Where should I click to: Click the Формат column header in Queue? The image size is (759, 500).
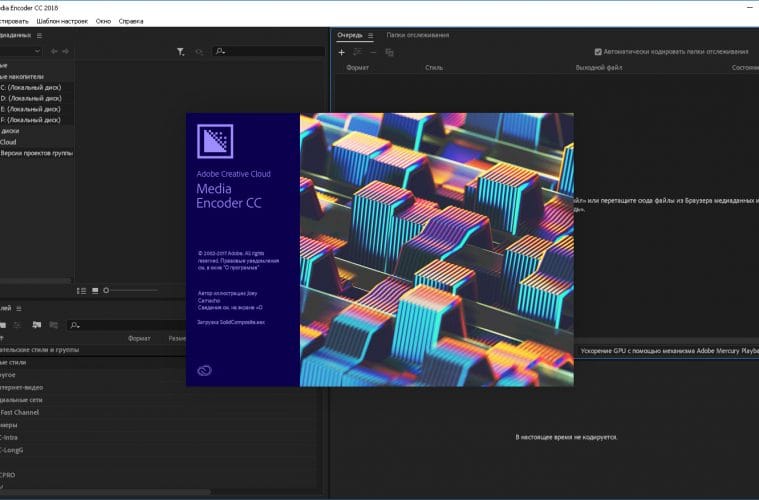click(x=357, y=68)
